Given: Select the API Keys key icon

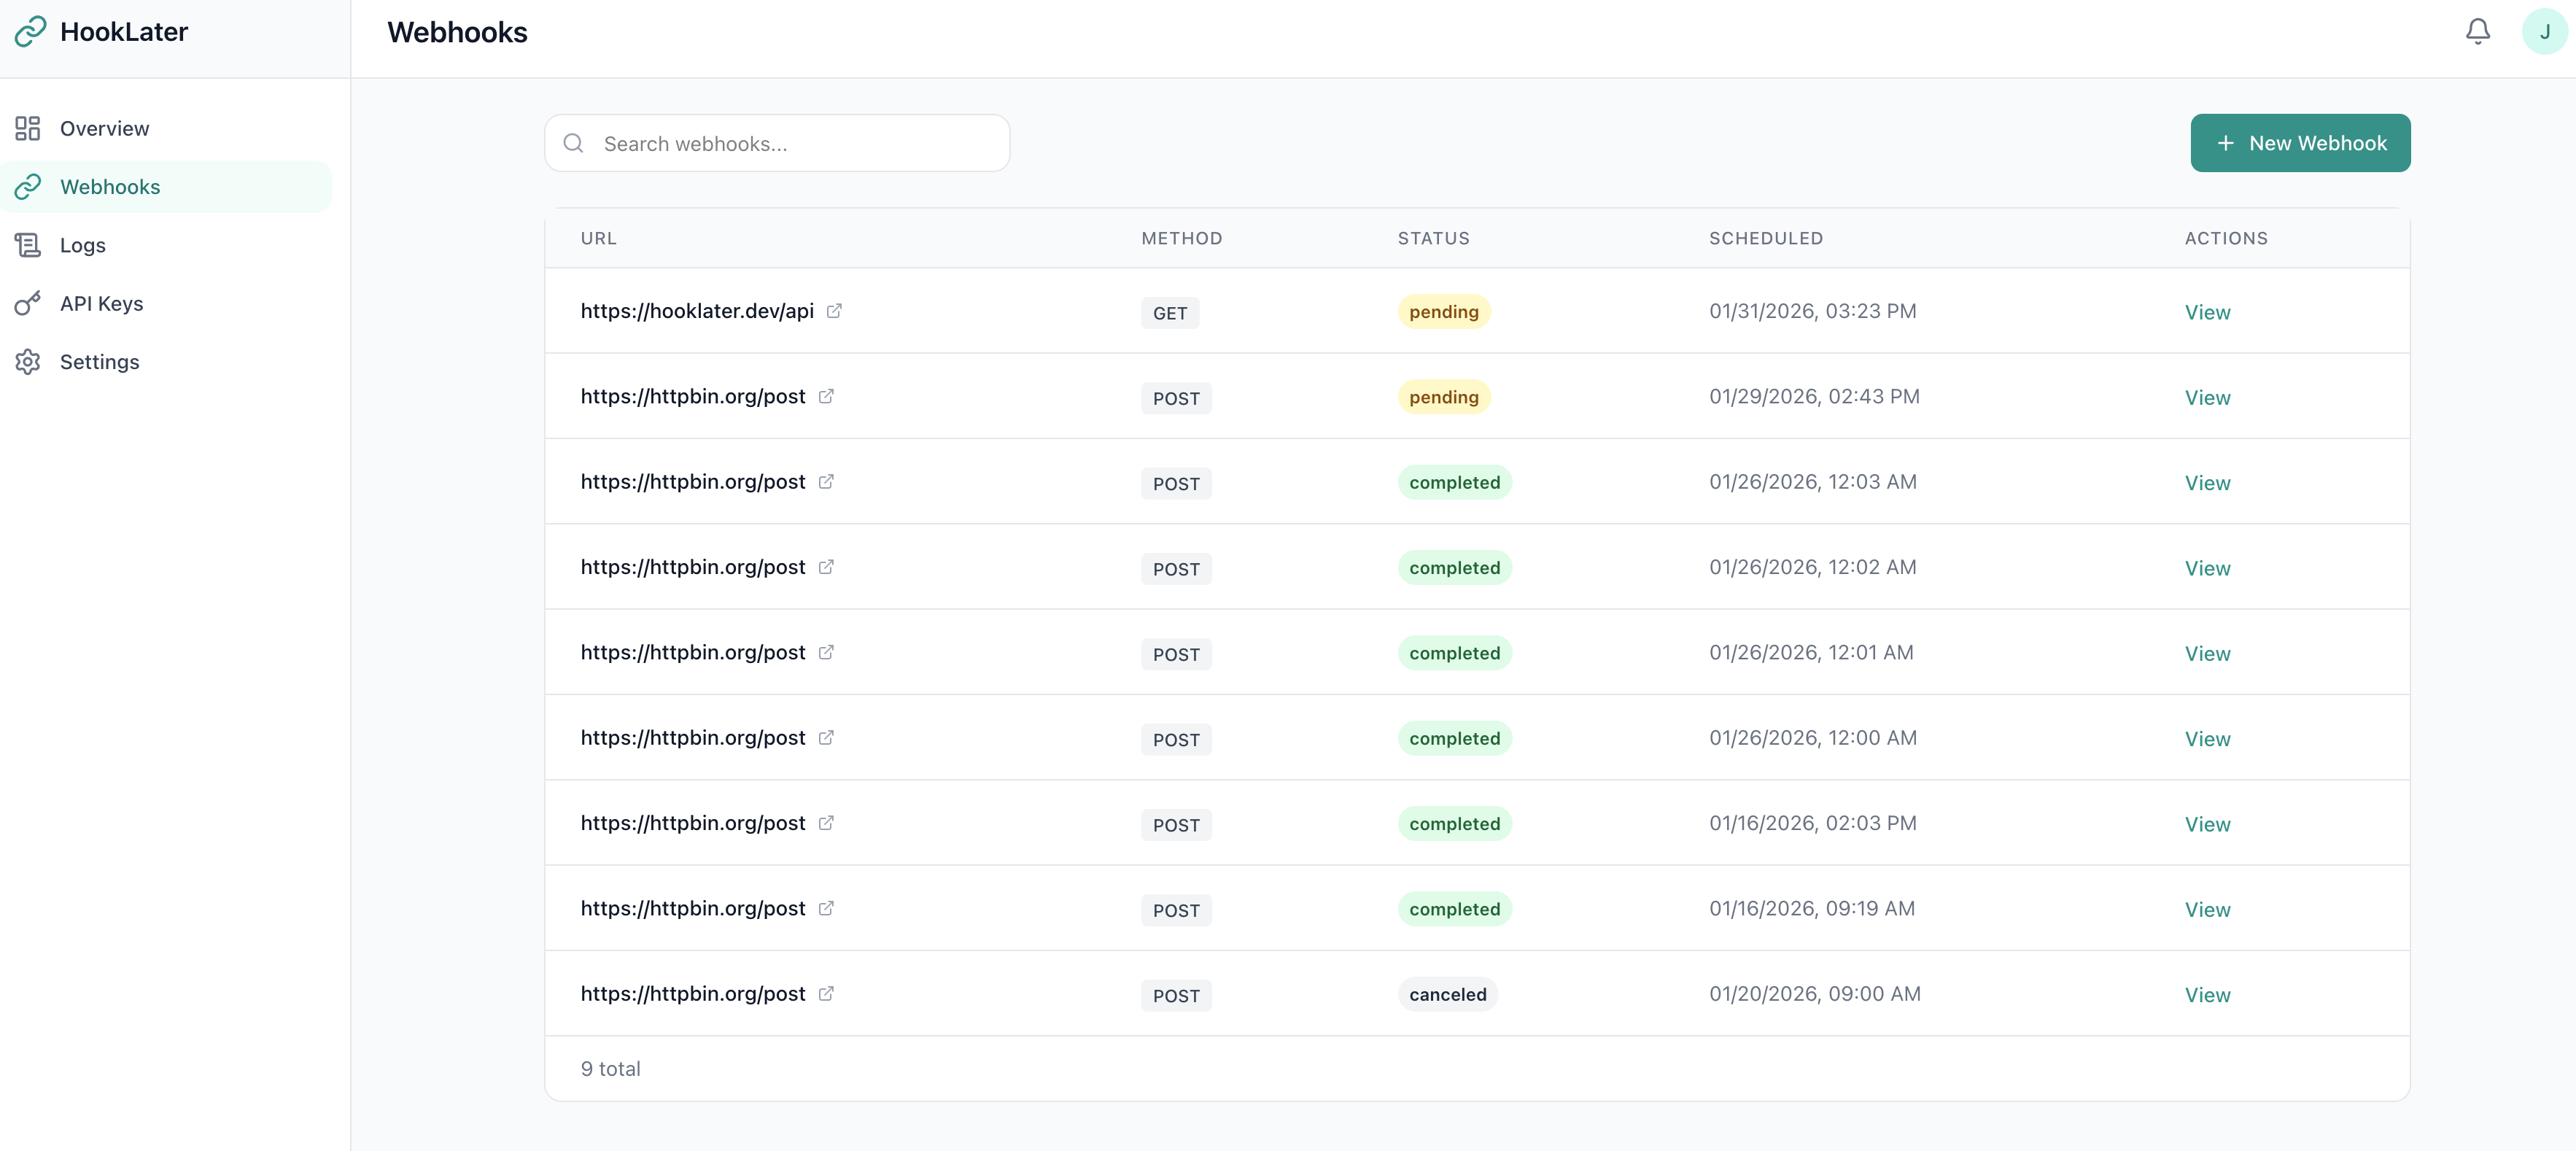Looking at the screenshot, I should (27, 303).
